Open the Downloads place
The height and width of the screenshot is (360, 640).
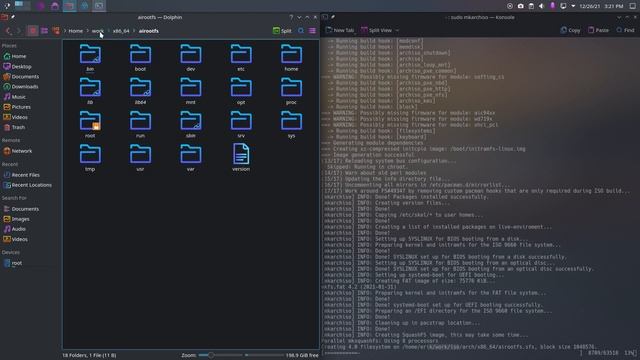click(20, 87)
